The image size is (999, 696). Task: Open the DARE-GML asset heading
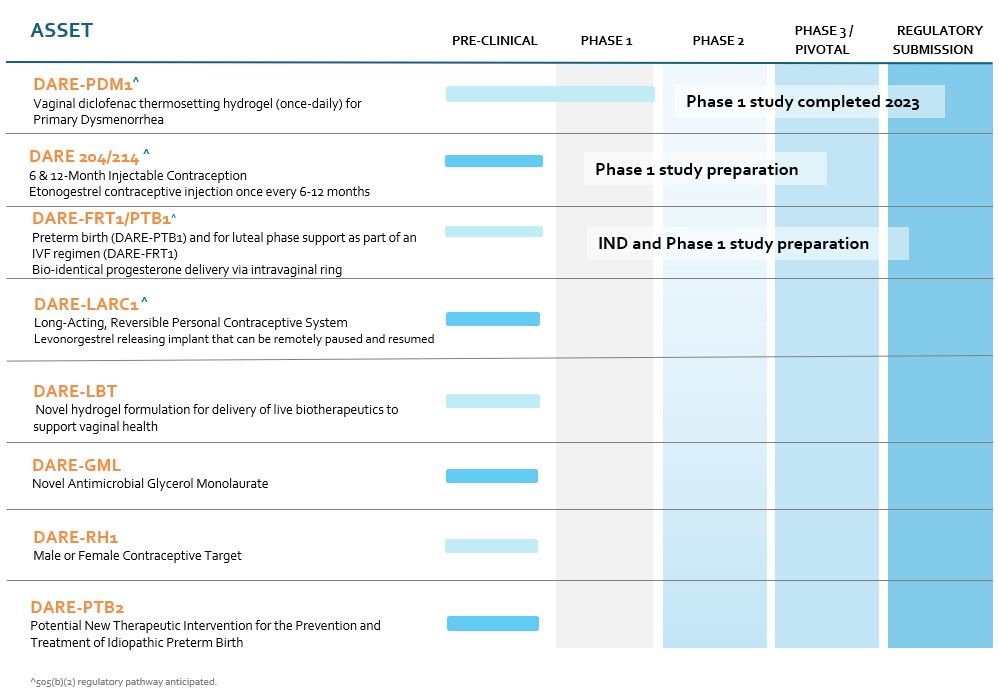(76, 465)
